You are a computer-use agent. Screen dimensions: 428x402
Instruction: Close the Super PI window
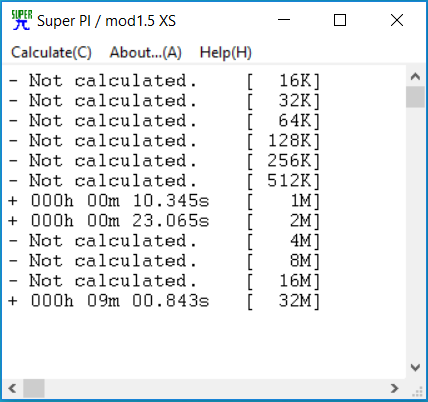pos(397,20)
